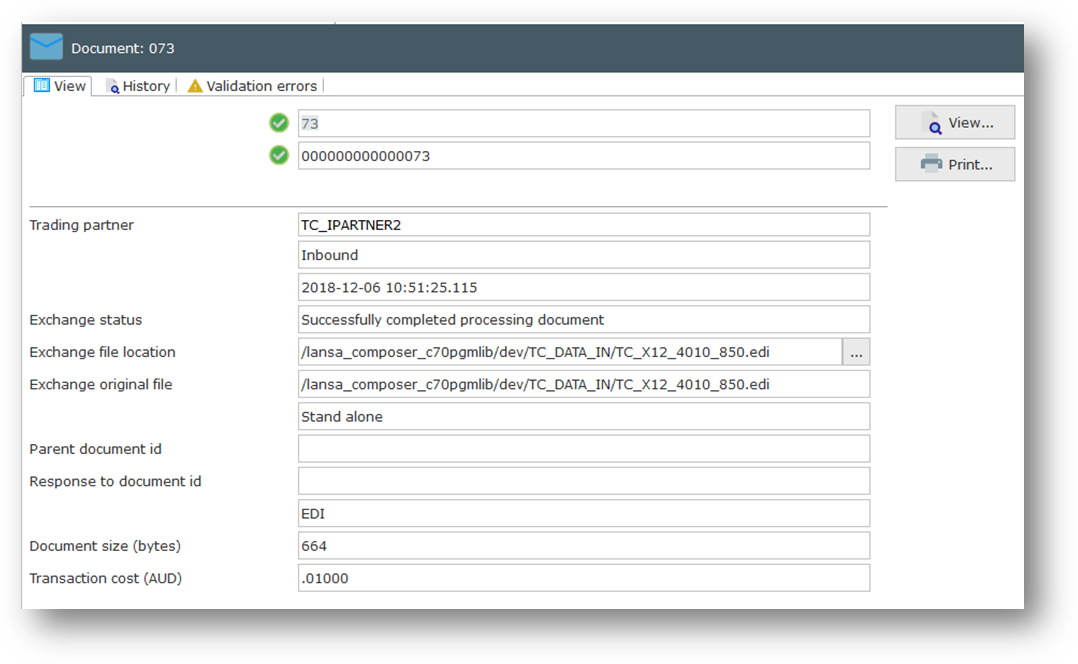Click the Transaction cost (AUD) field

[583, 578]
